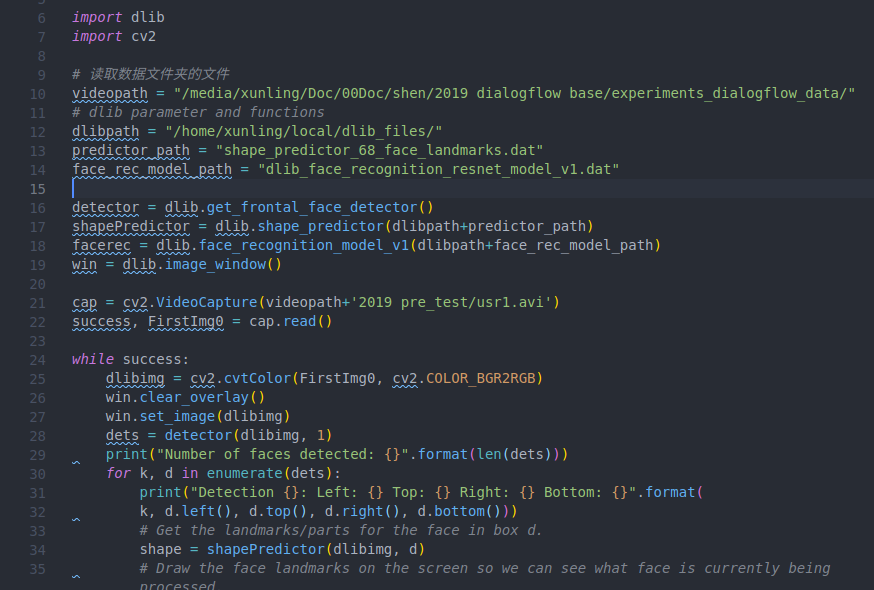Click 'shape' variable on line 34
This screenshot has width=874, height=590.
click(x=161, y=549)
